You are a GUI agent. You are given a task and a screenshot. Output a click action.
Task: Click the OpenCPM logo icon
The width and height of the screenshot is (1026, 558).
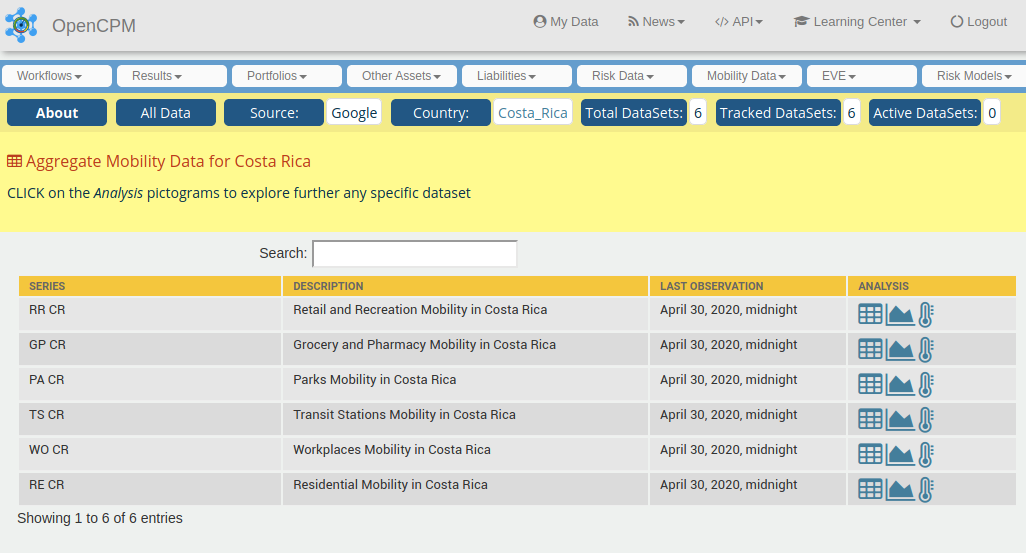[21, 24]
